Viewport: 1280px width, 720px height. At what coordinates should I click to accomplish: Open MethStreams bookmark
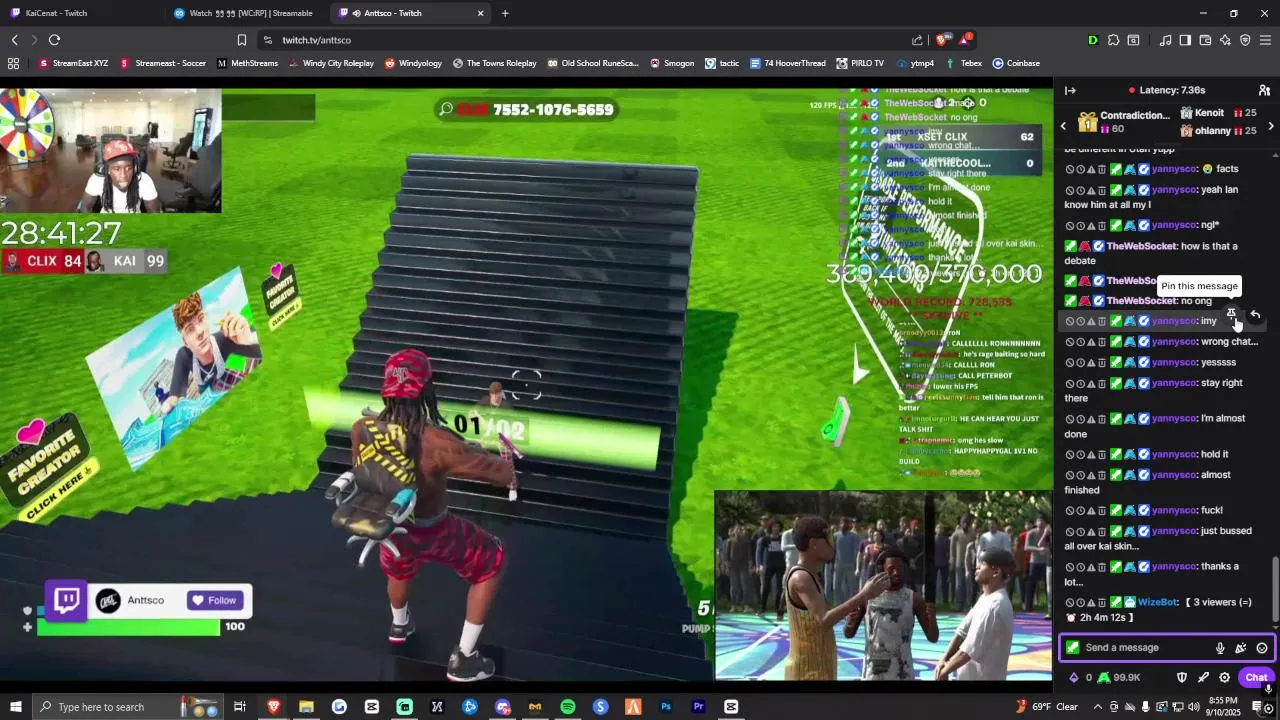tap(246, 63)
